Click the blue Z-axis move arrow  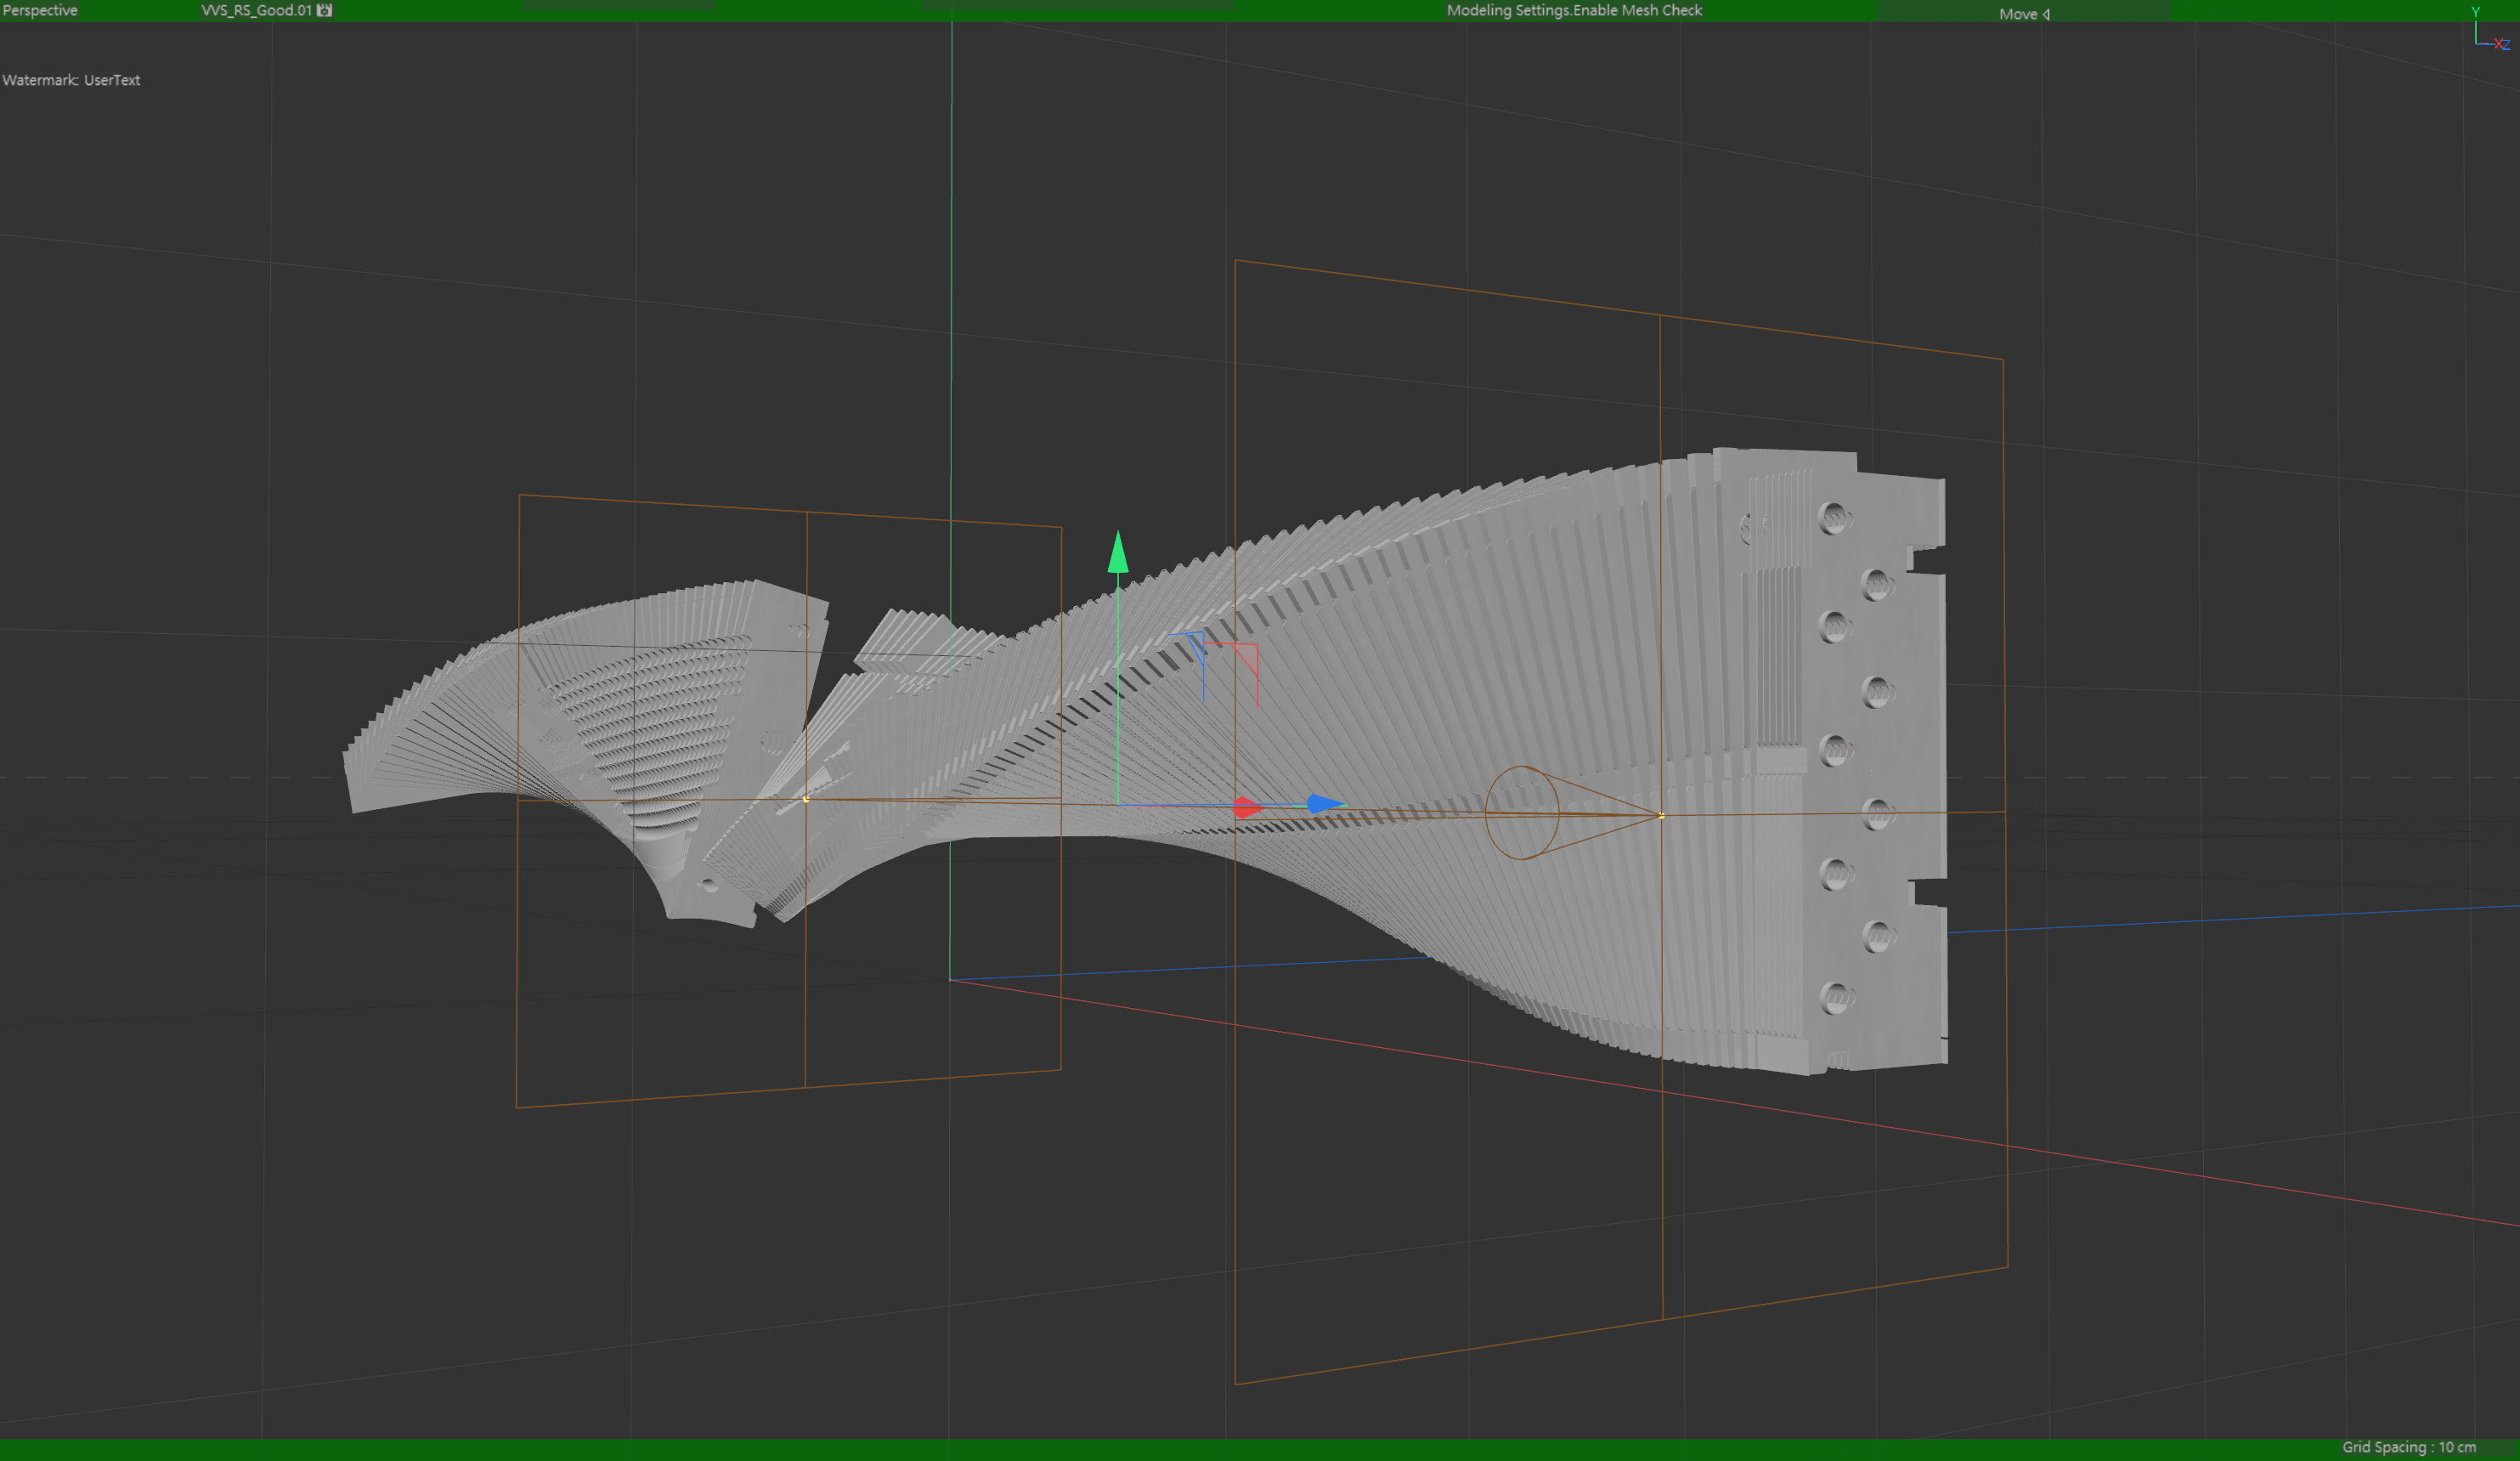[x=1324, y=803]
